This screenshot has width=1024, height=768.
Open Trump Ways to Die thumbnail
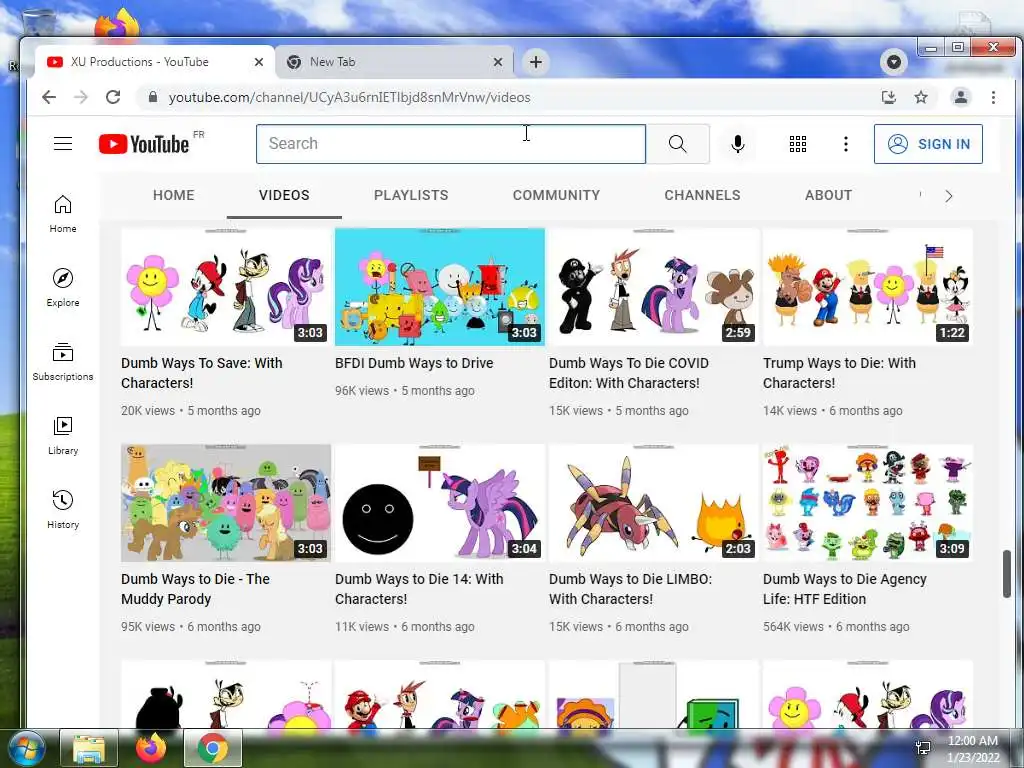867,287
